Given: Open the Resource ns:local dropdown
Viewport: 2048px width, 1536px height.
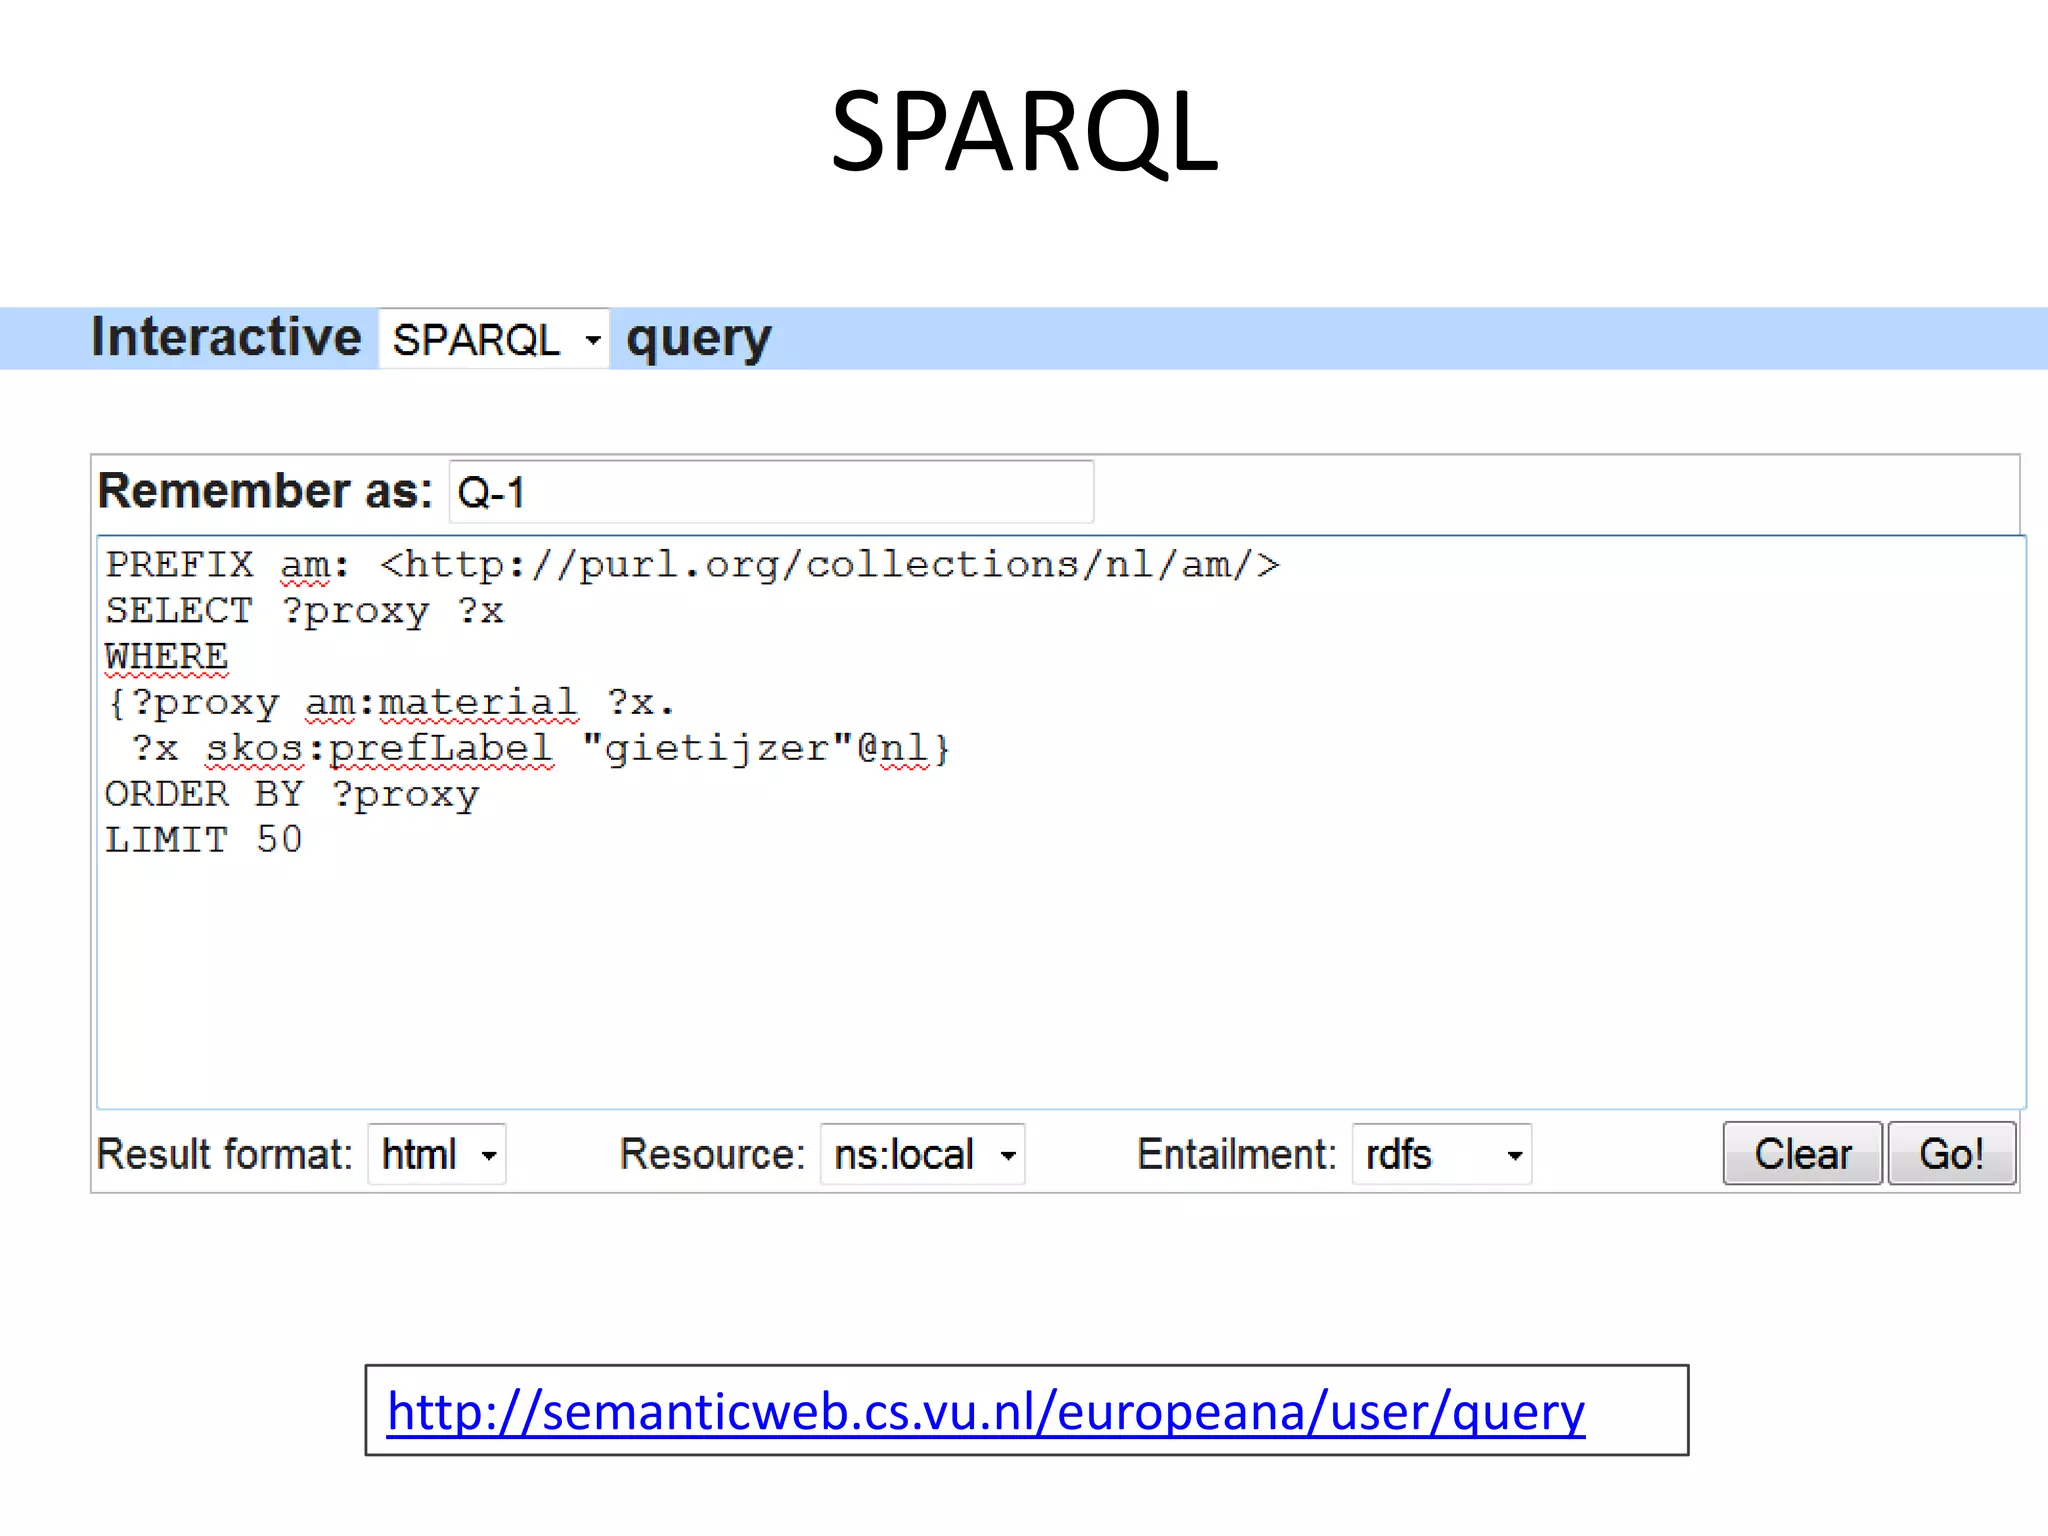Looking at the screenshot, I should 922,1155.
